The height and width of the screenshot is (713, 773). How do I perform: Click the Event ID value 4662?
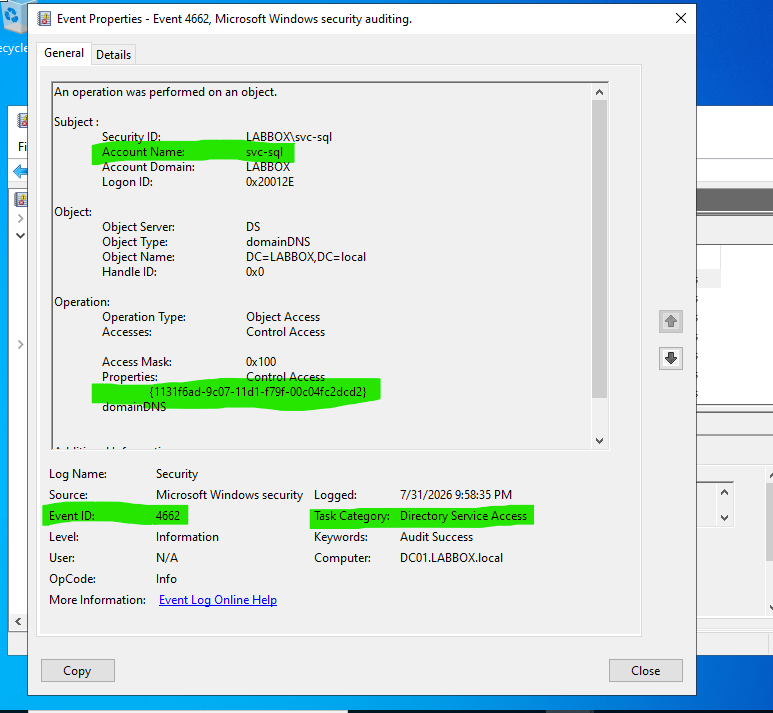(x=168, y=516)
